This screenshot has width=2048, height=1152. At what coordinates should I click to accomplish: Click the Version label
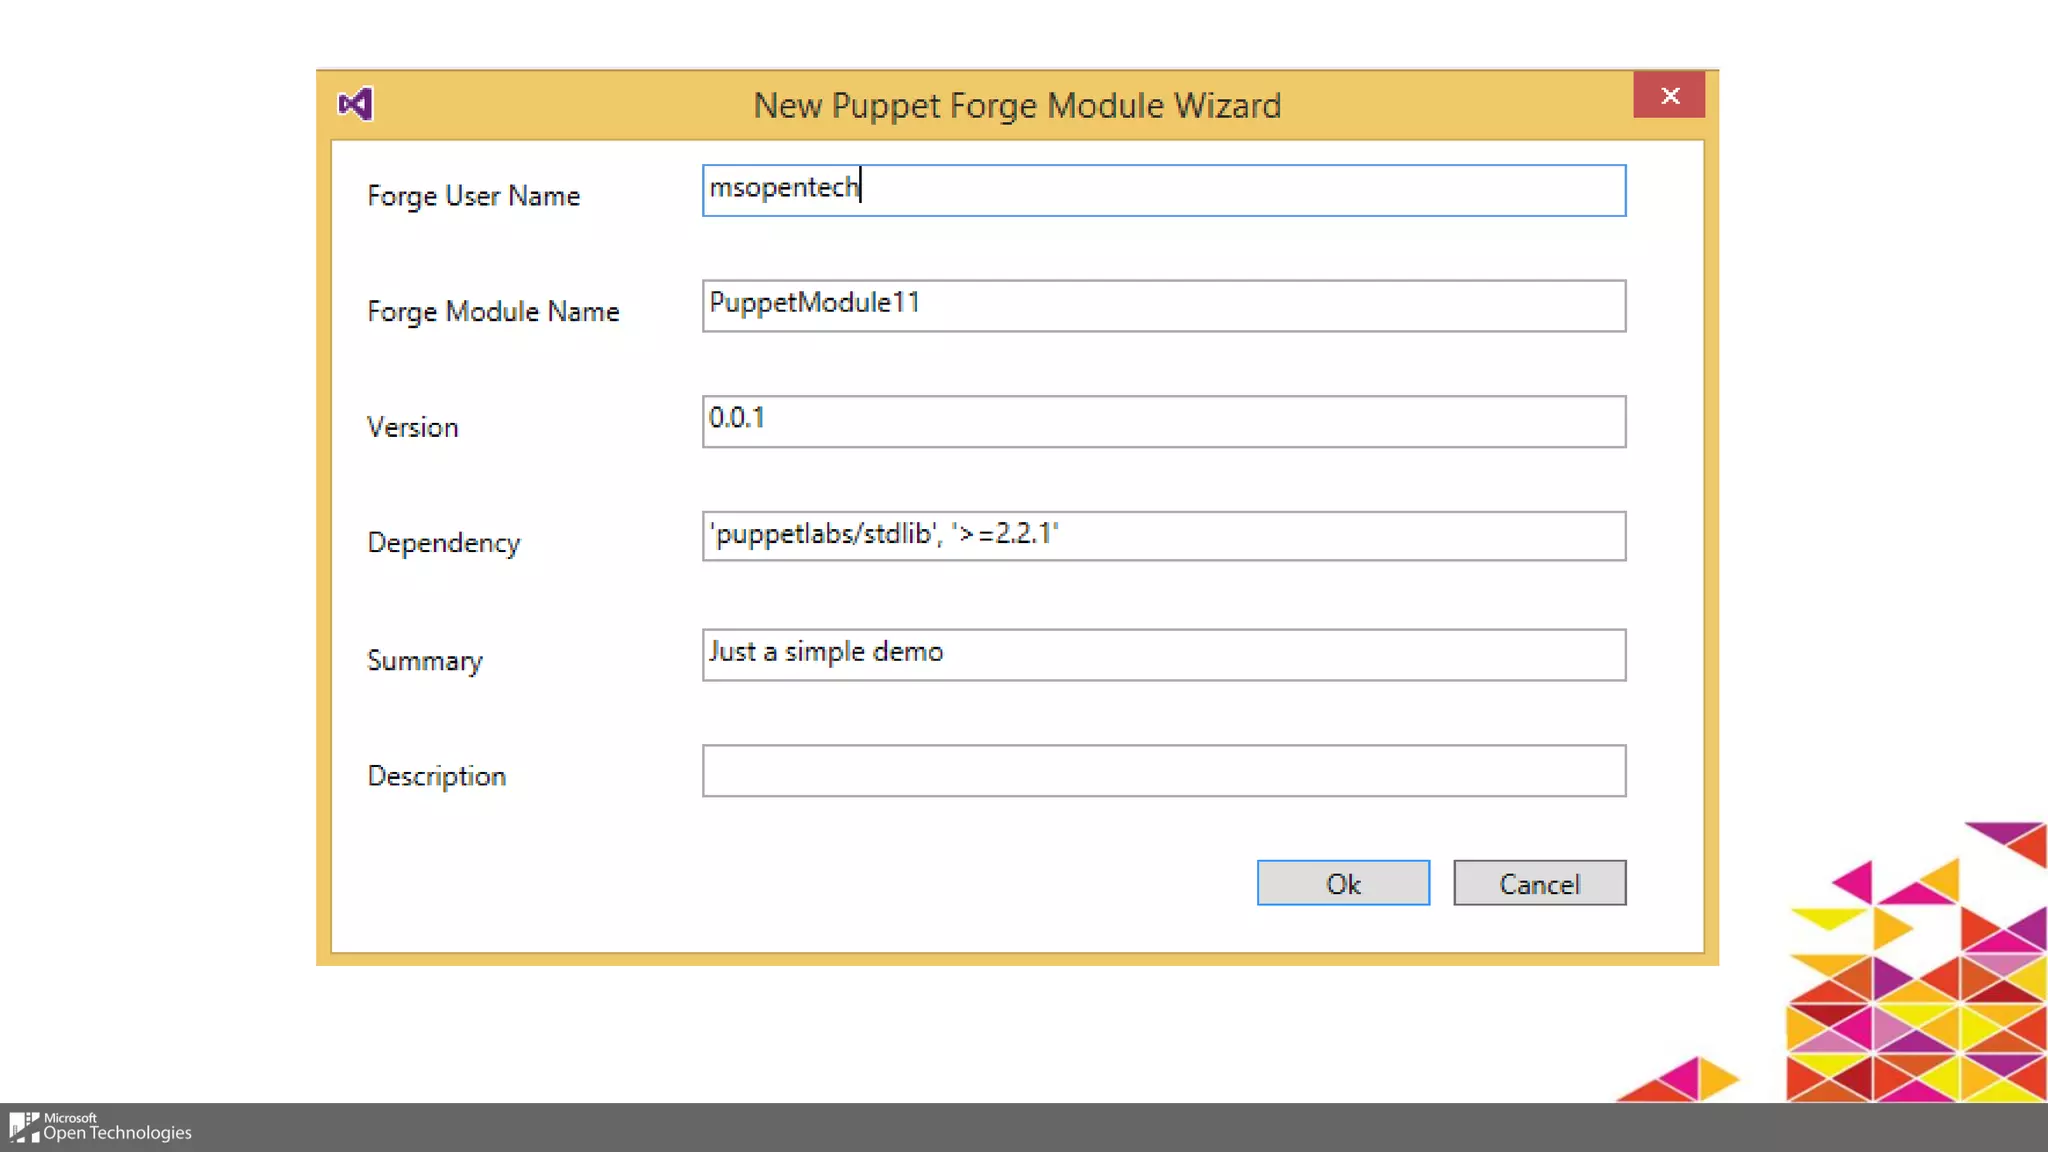point(412,427)
